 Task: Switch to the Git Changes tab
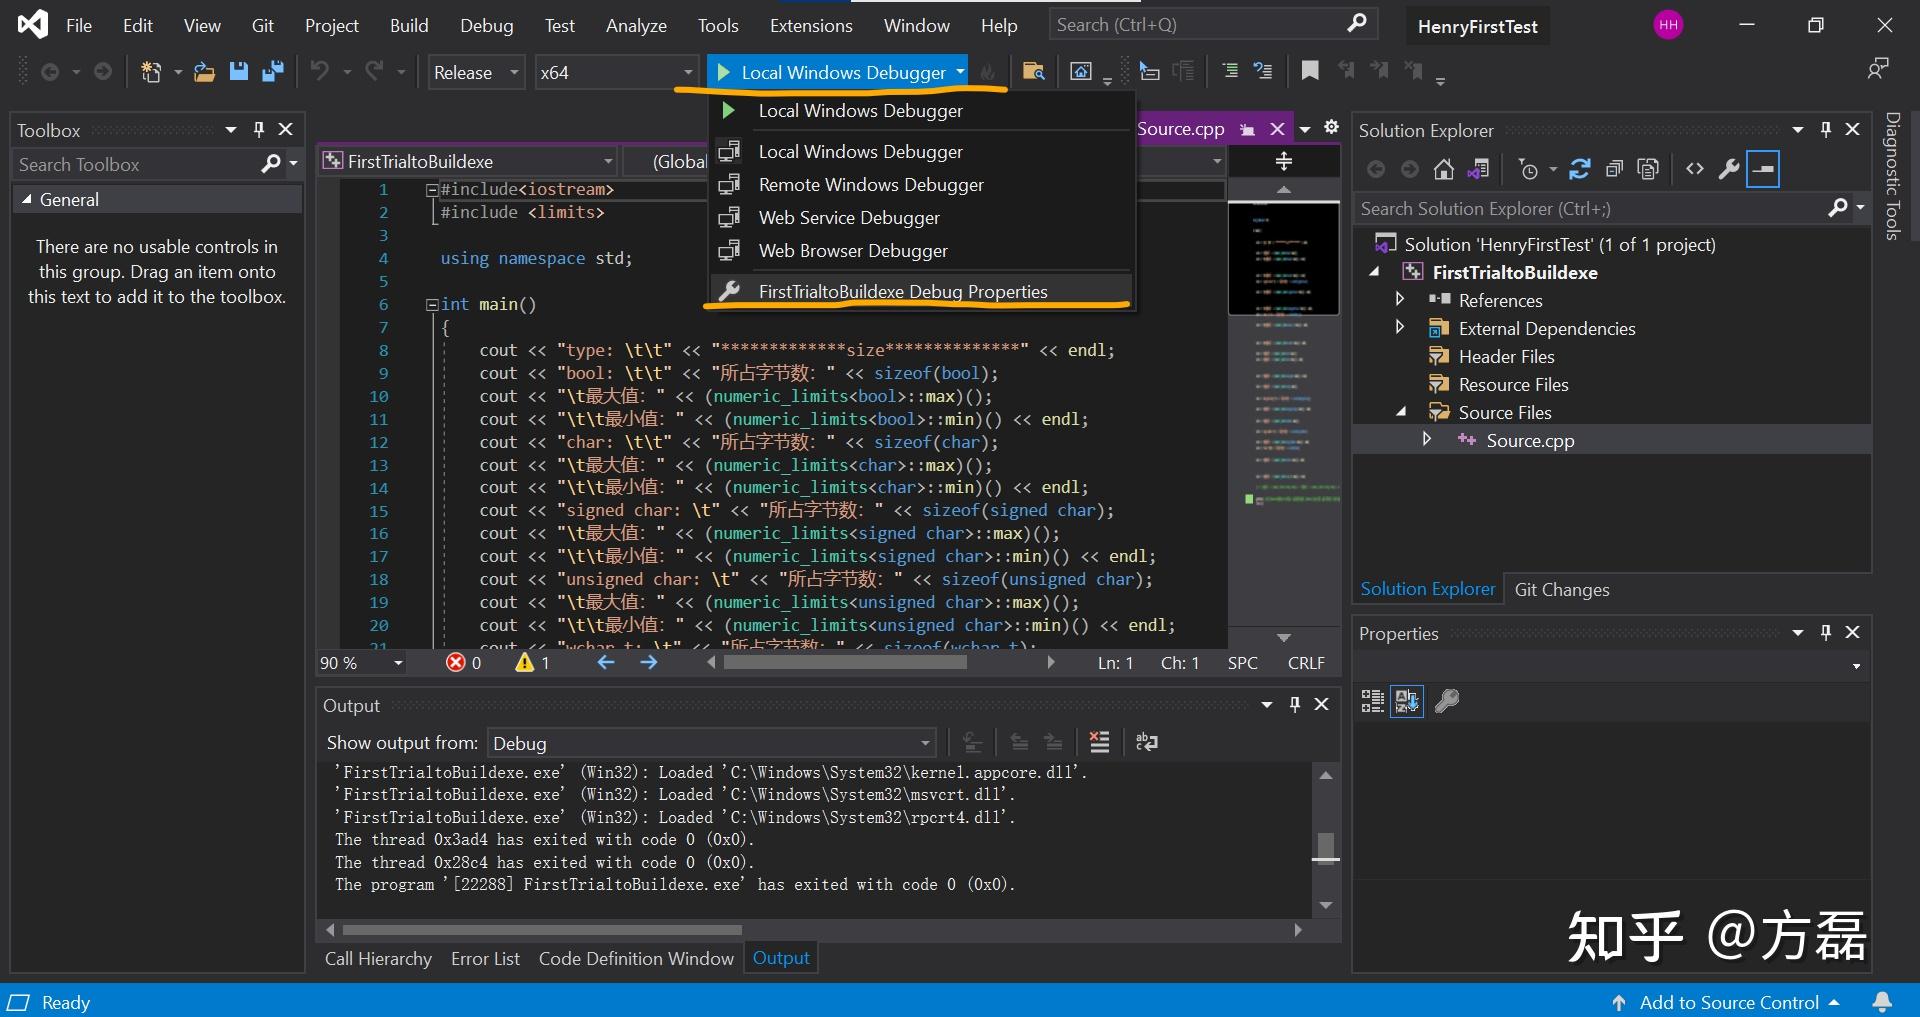pyautogui.click(x=1561, y=590)
